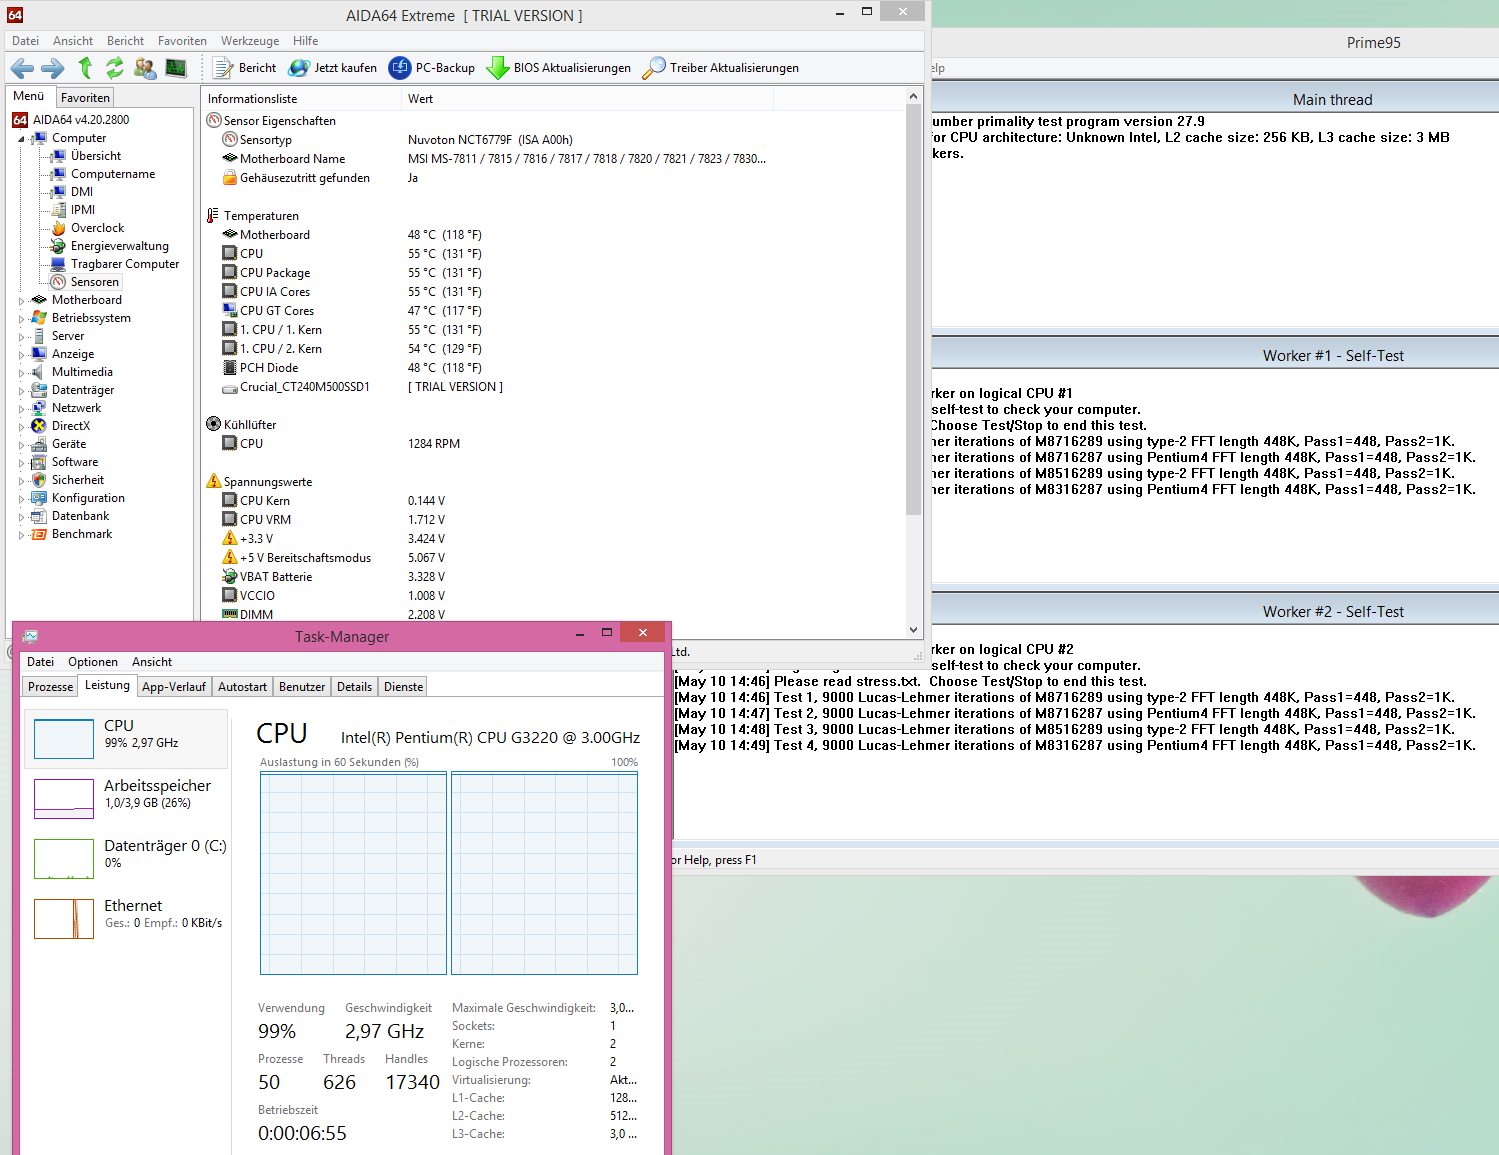This screenshot has height=1155, width=1499.
Task: Open the Bericht report toolbar button
Action: (x=245, y=68)
